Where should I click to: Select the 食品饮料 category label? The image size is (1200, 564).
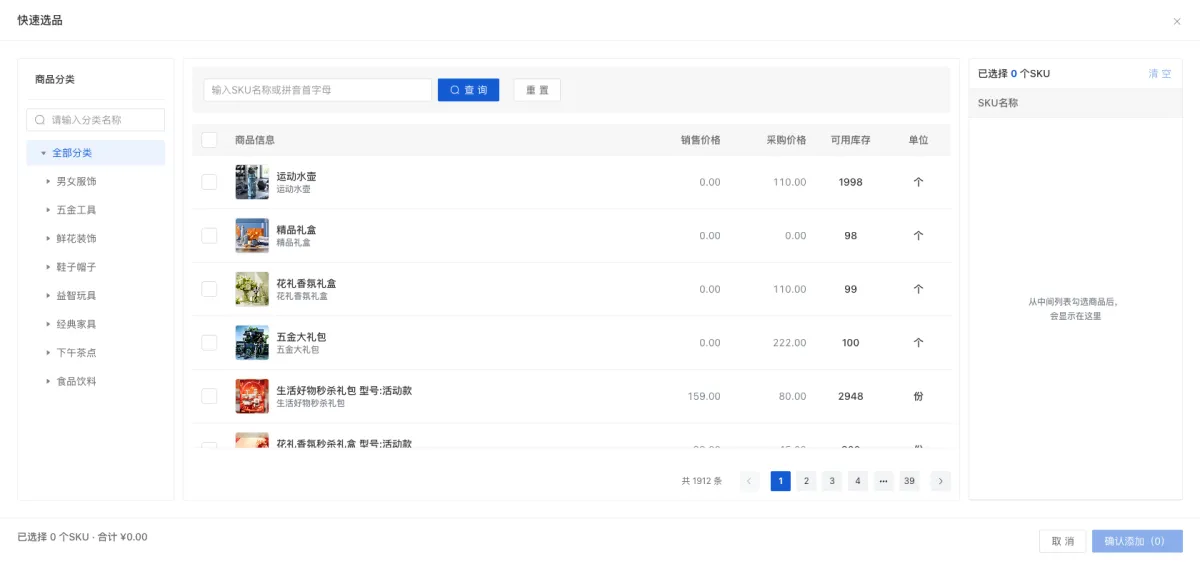76,381
